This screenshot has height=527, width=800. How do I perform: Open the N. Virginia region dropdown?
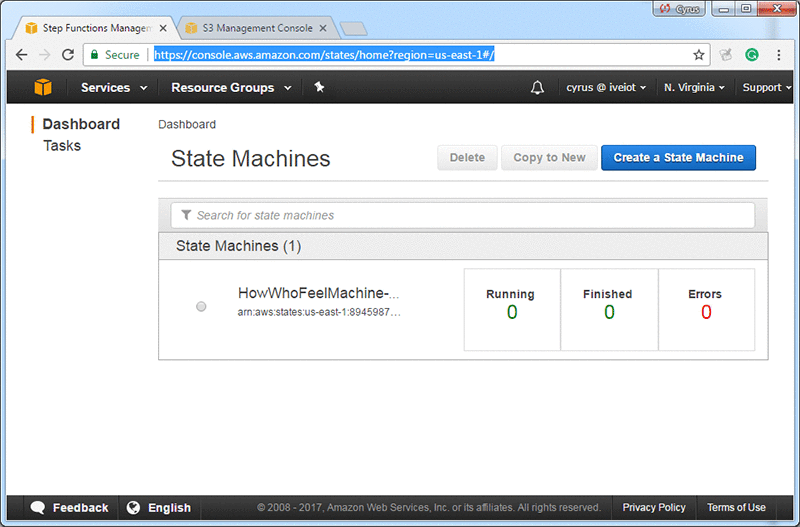[x=694, y=88]
